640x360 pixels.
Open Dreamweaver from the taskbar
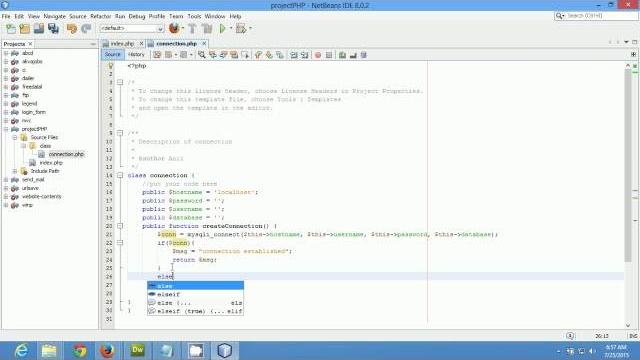[138, 351]
